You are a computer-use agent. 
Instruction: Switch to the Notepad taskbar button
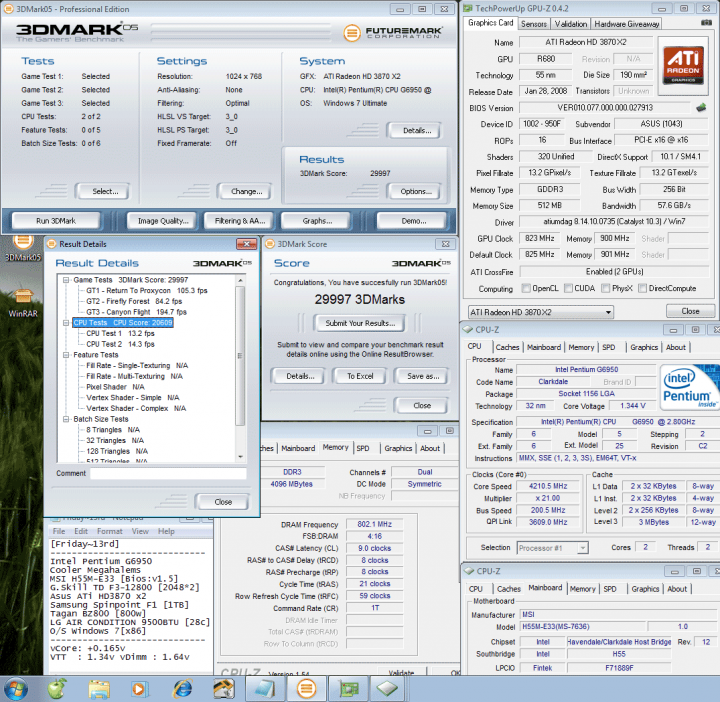(x=265, y=689)
